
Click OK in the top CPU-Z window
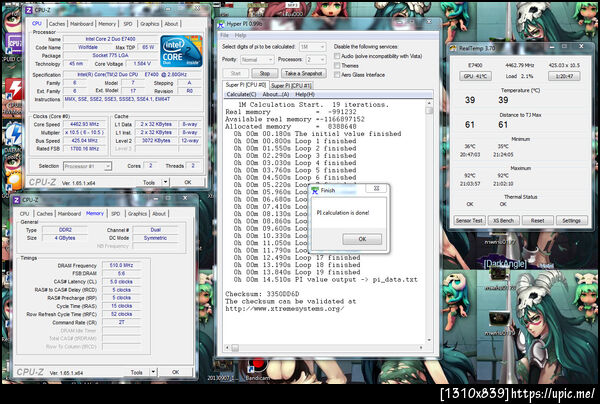pos(188,182)
